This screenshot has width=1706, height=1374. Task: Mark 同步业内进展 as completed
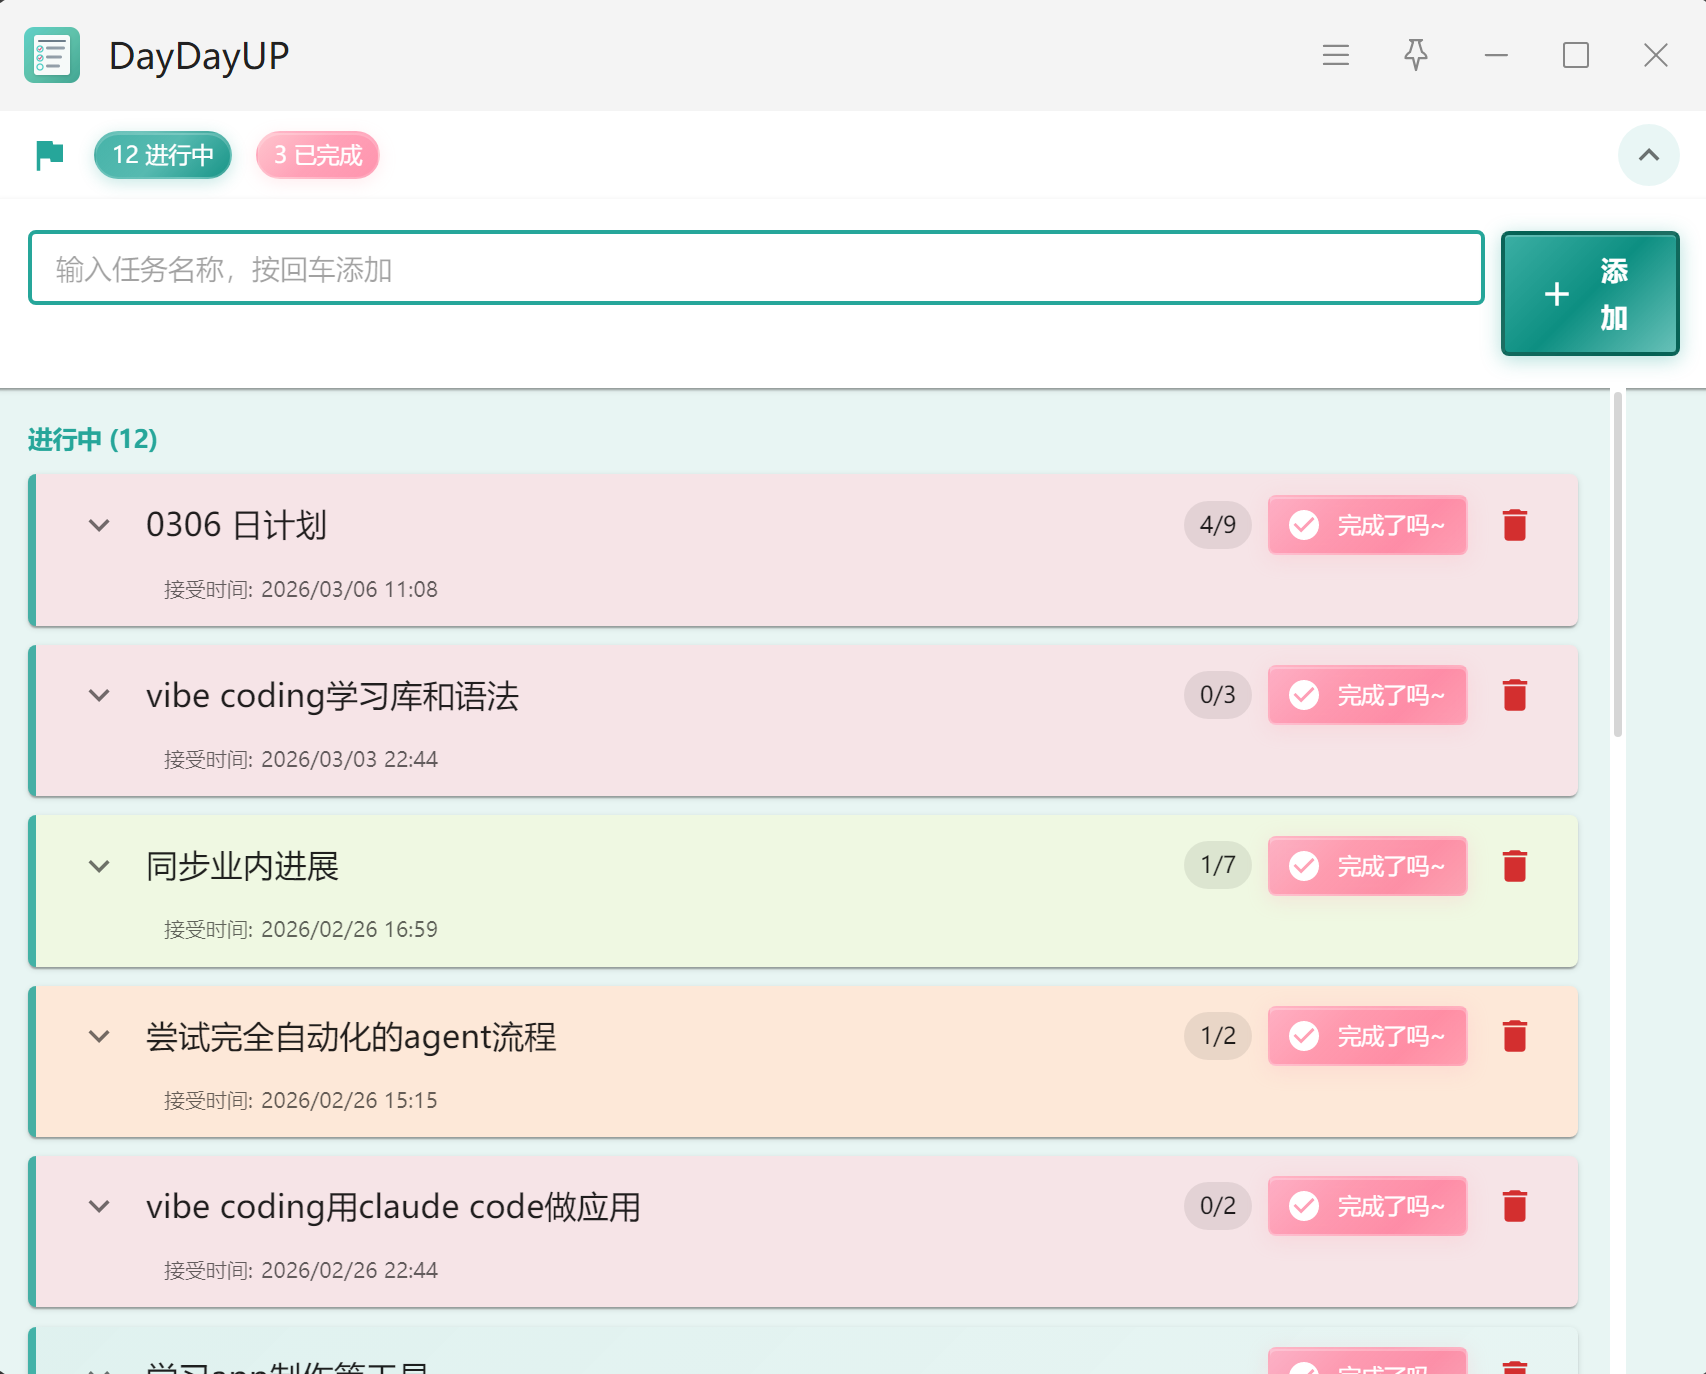click(x=1366, y=866)
